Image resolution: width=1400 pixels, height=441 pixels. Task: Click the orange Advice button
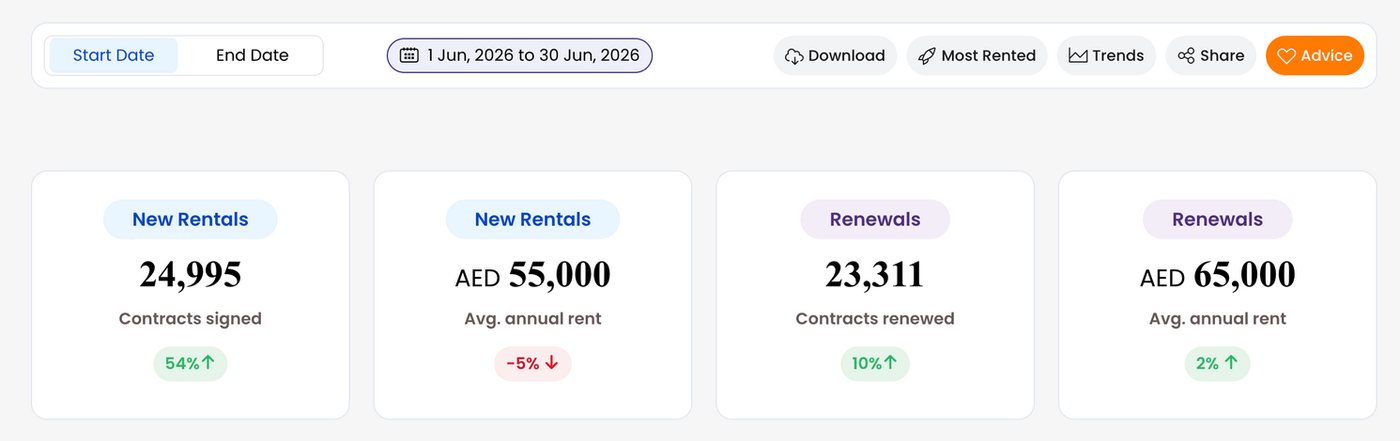[1315, 55]
